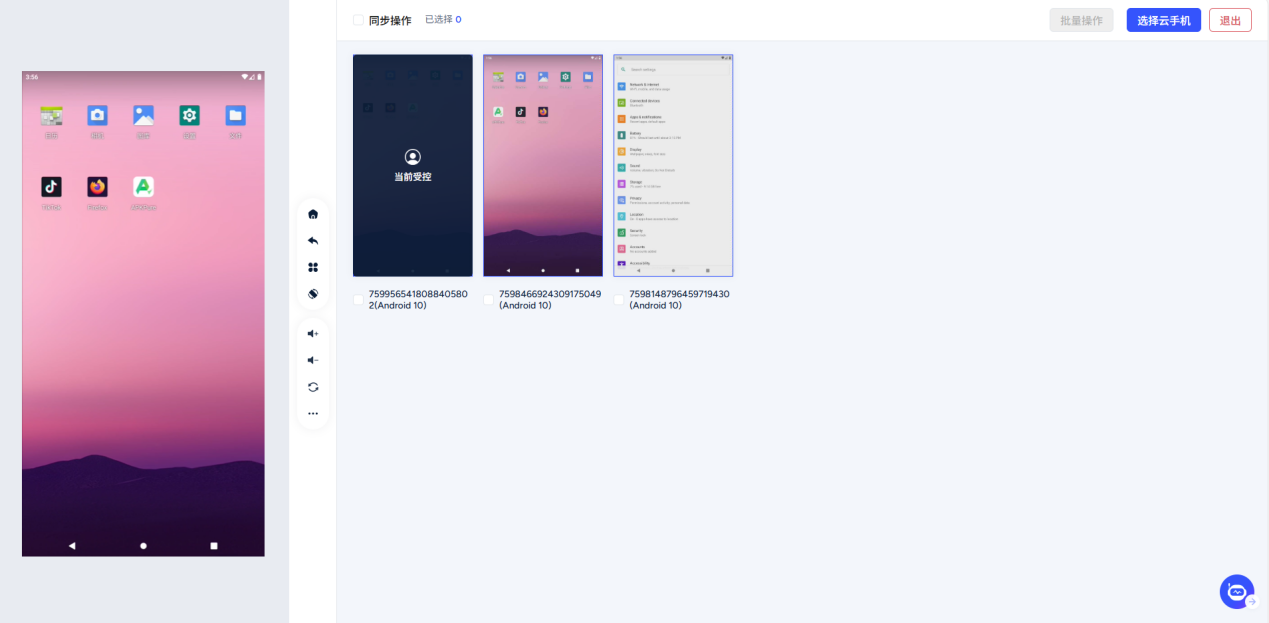This screenshot has width=1269, height=623.
Task: Launch Firefox on the phone home screen
Action: click(x=97, y=187)
